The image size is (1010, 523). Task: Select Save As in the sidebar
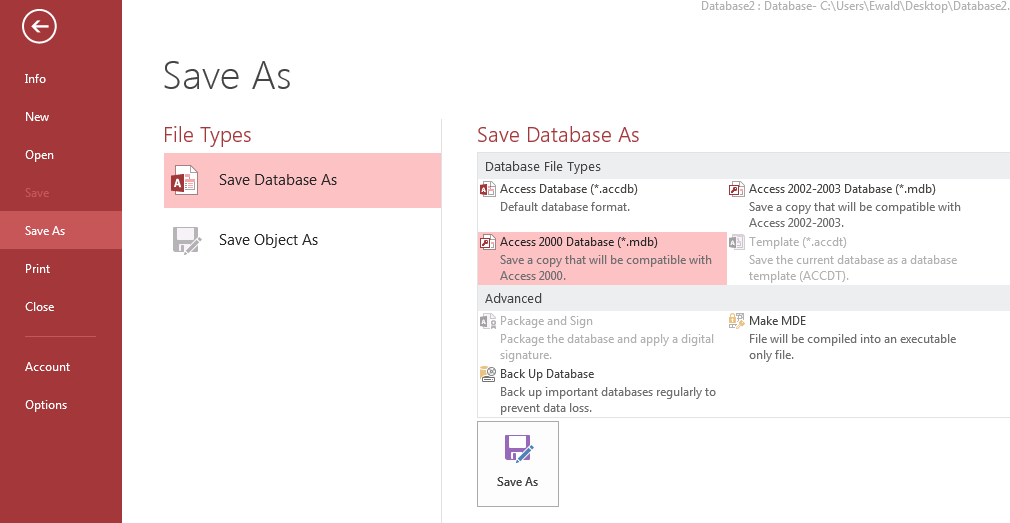(x=61, y=231)
